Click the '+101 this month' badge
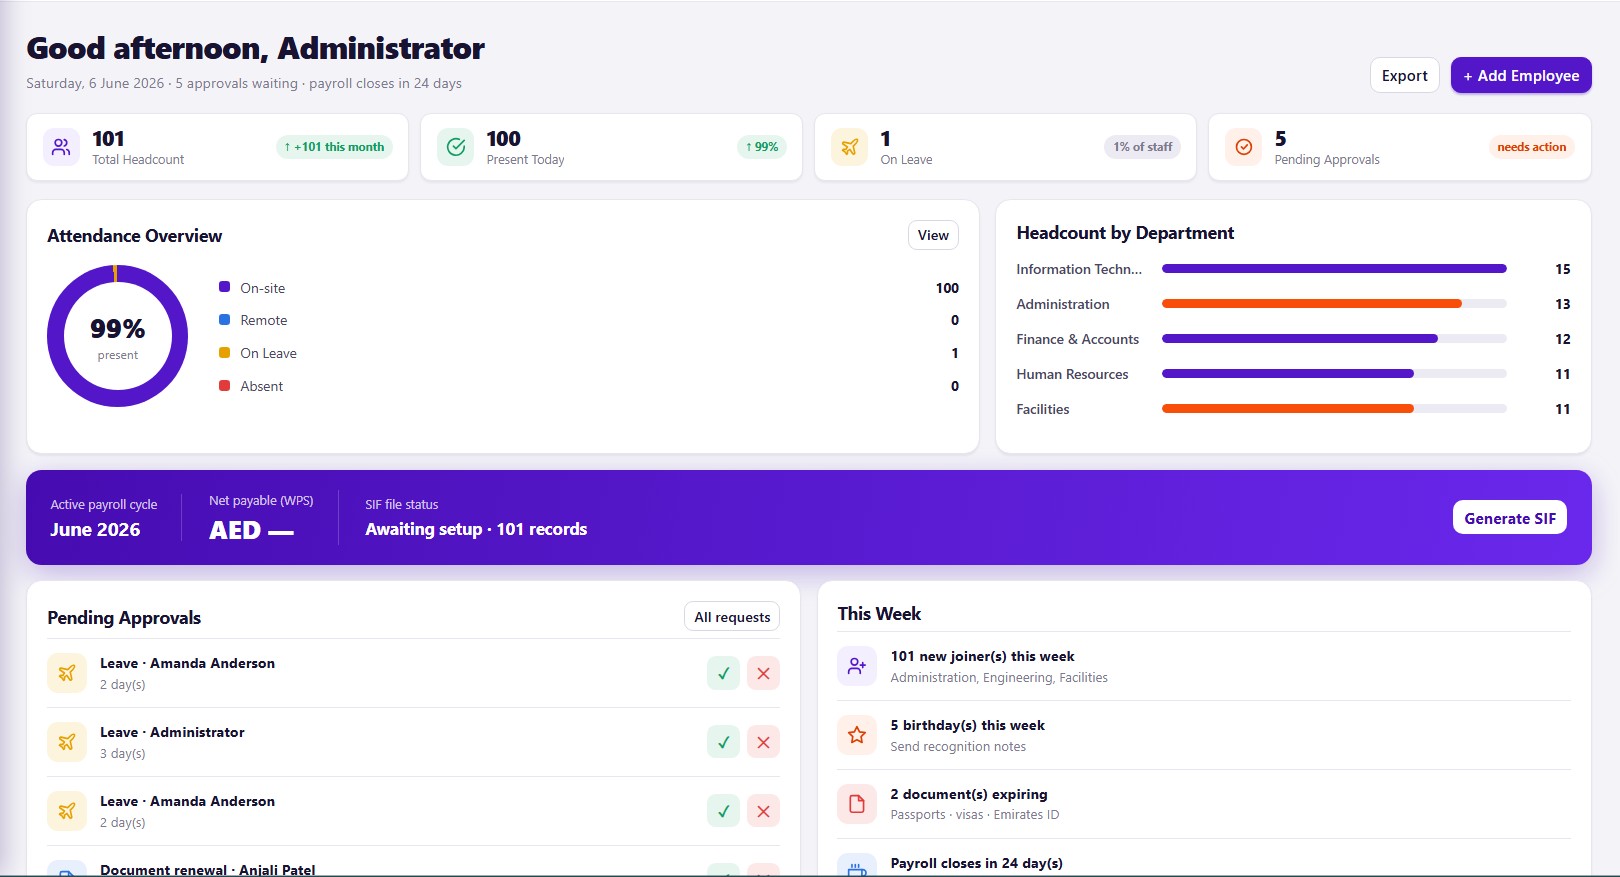 334,147
